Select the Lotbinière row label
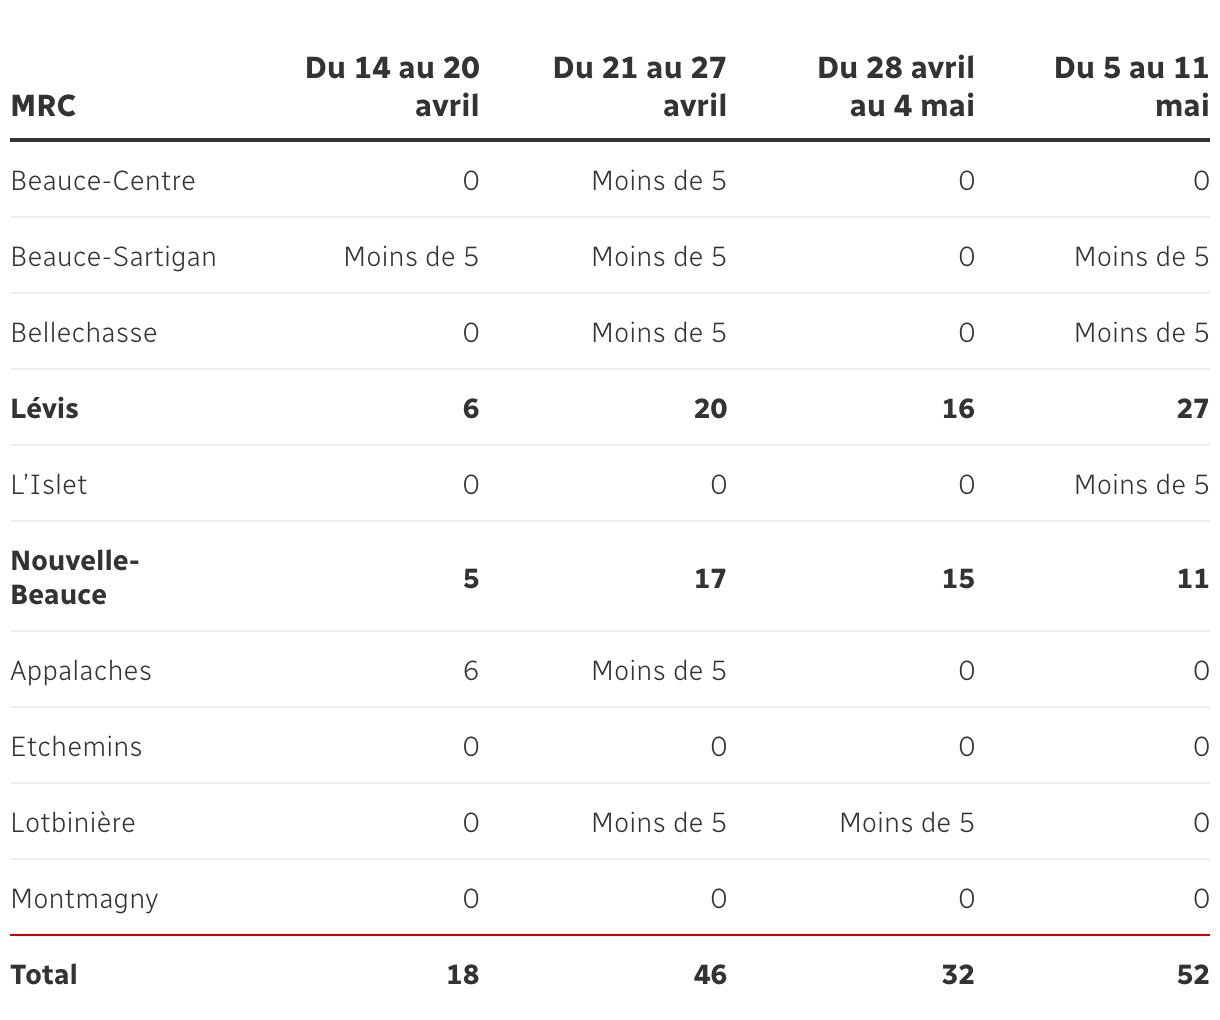 (73, 823)
